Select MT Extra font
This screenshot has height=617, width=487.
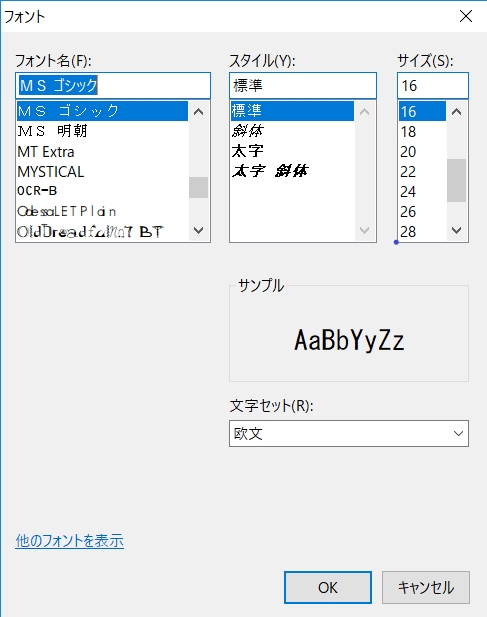[102, 151]
